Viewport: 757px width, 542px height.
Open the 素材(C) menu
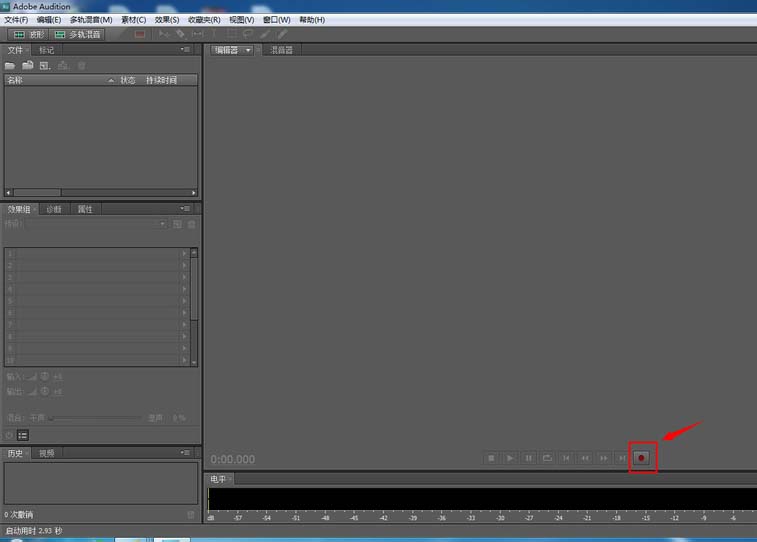(x=133, y=20)
